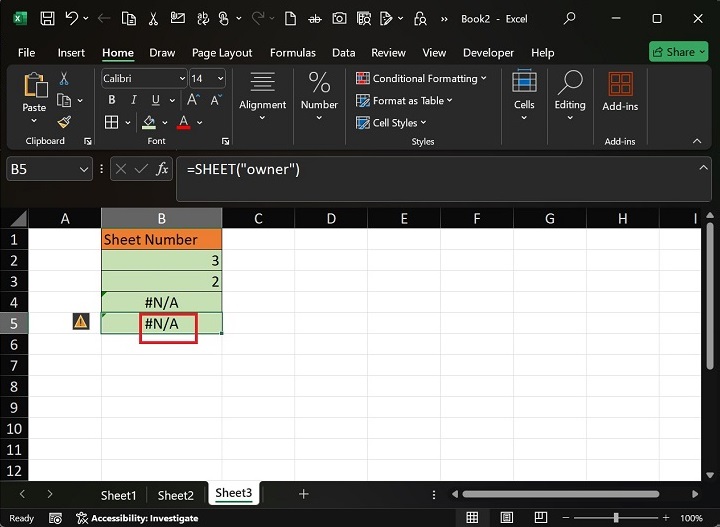Open the title bar Search magnifier
720x527 pixels.
[x=570, y=18]
